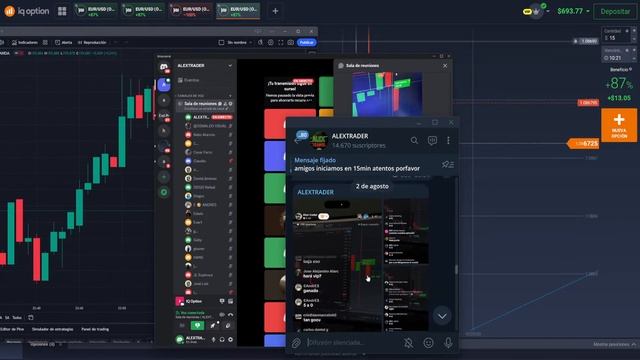This screenshot has width=640, height=360.
Task: Open Discord user settings gear
Action: 231,339
